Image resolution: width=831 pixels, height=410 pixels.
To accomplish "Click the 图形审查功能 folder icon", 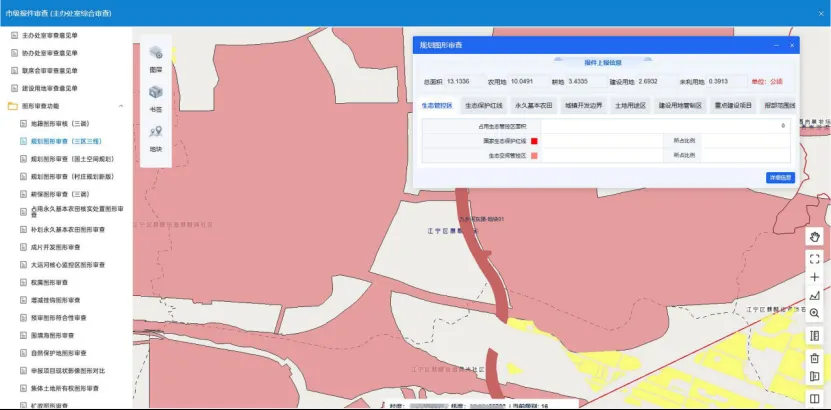I will (13, 106).
